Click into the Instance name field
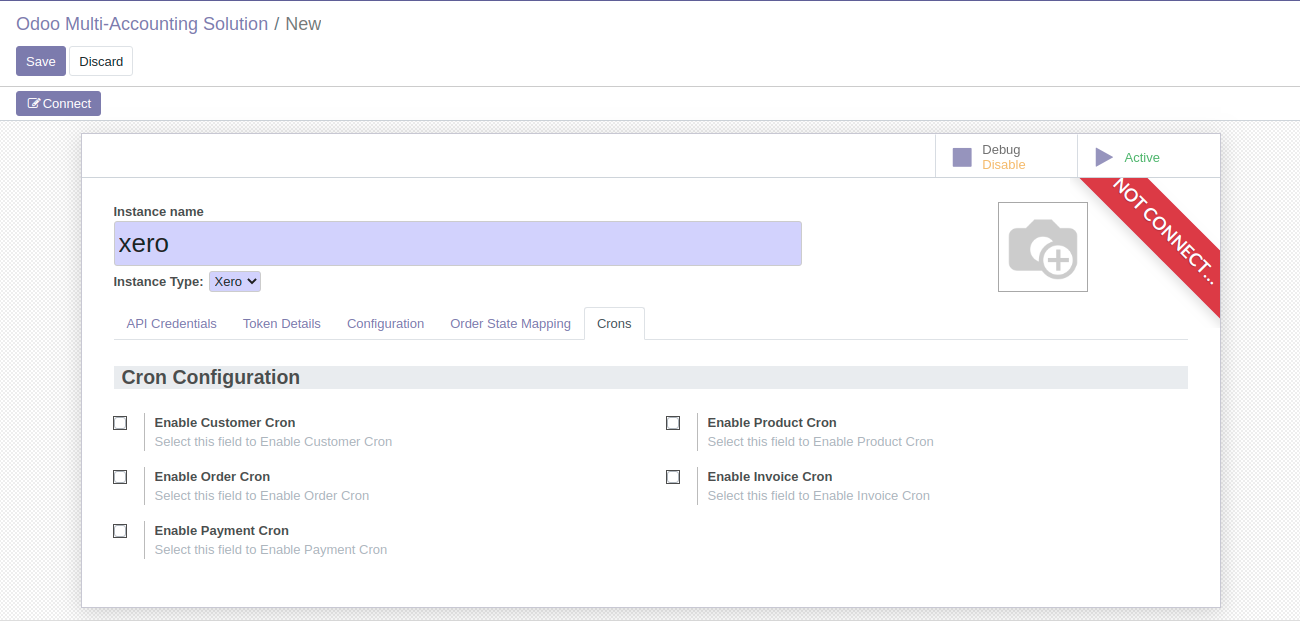This screenshot has width=1300, height=621. [457, 244]
